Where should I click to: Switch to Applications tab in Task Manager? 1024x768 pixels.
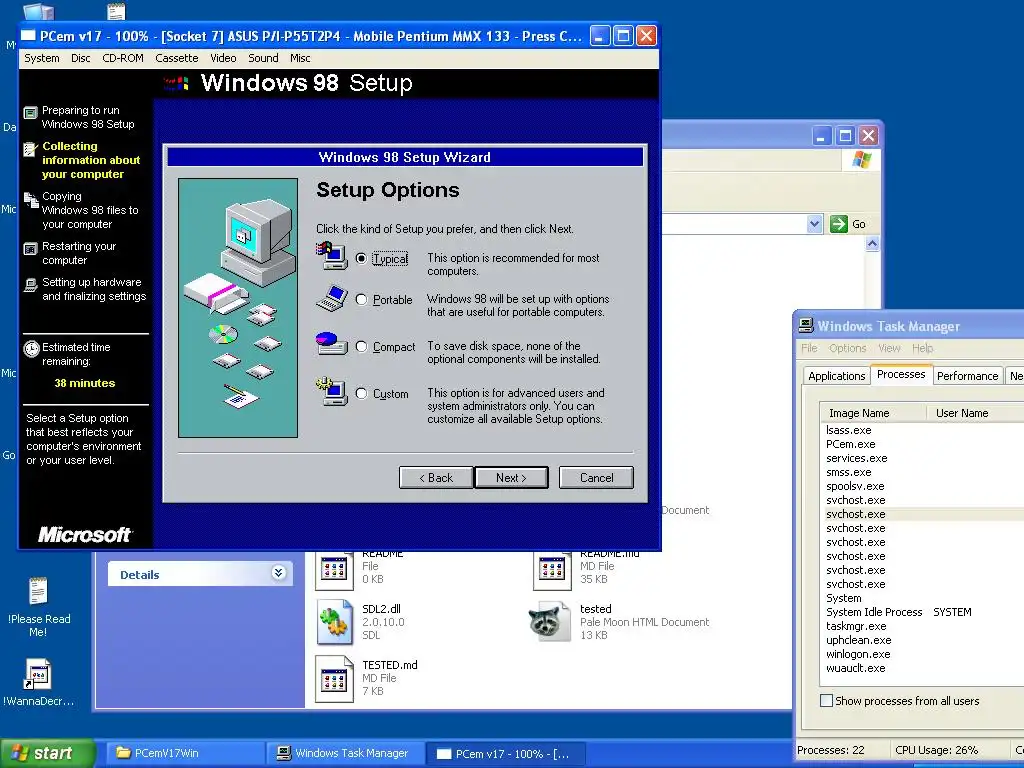tap(837, 376)
